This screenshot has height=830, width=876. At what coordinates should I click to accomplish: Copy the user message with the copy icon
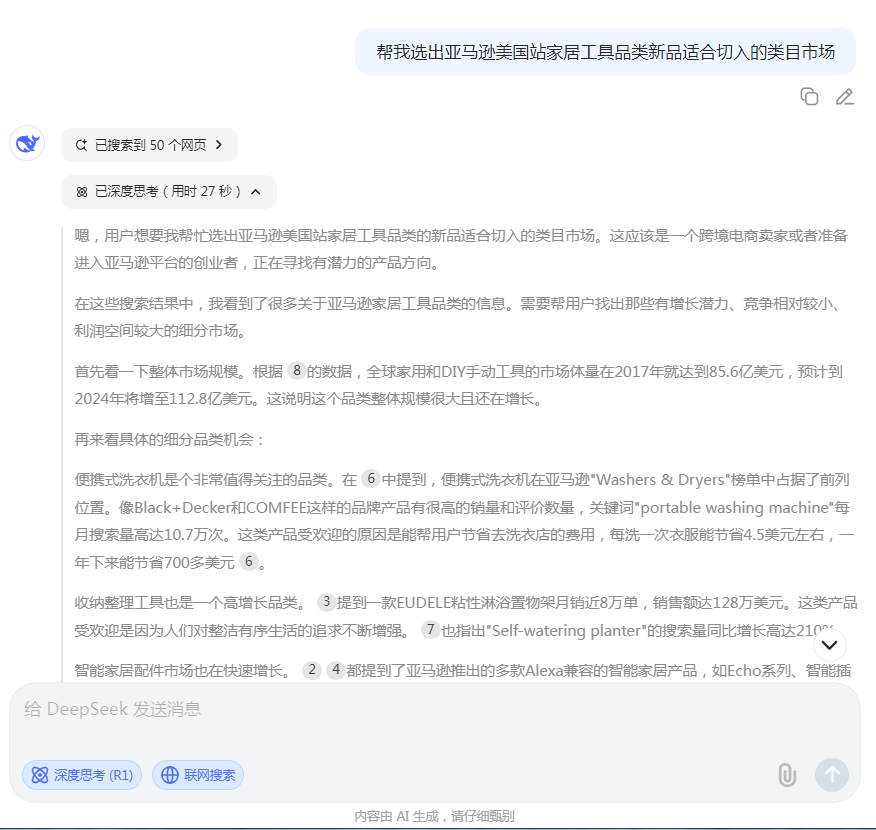tap(809, 97)
